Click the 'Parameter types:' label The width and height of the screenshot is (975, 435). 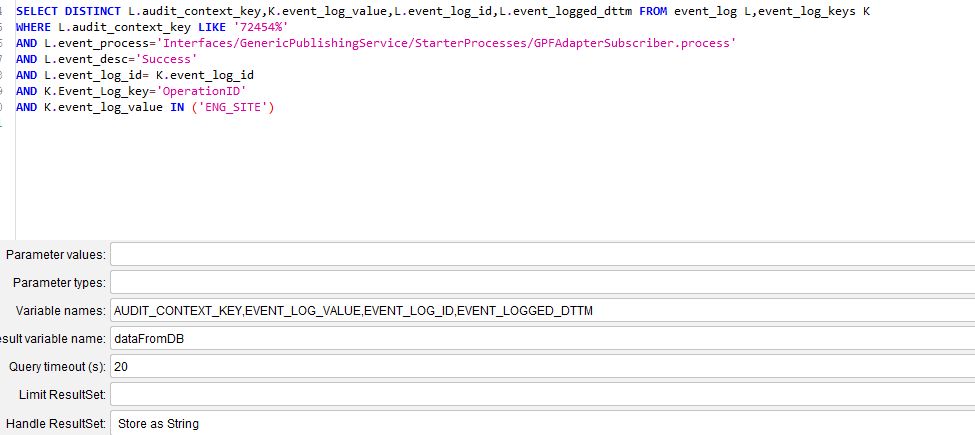point(59,283)
